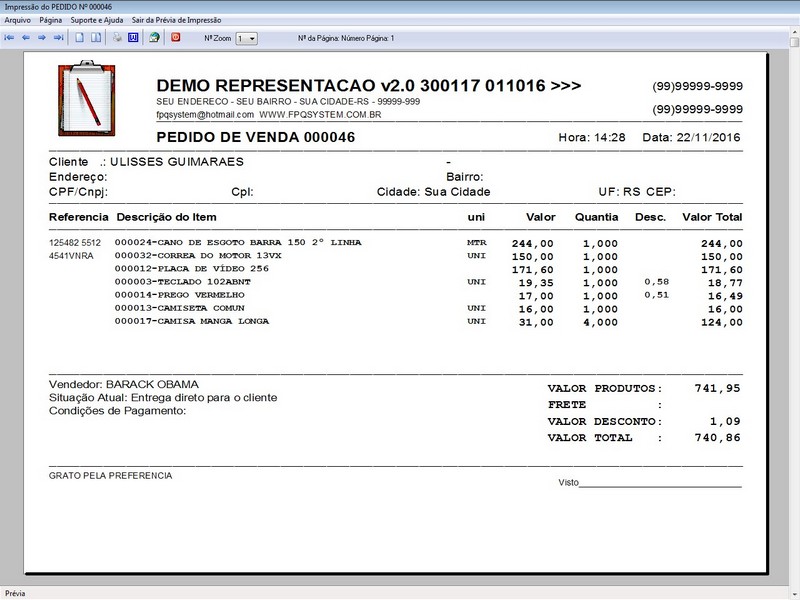Click the Quantia column header

(597, 217)
